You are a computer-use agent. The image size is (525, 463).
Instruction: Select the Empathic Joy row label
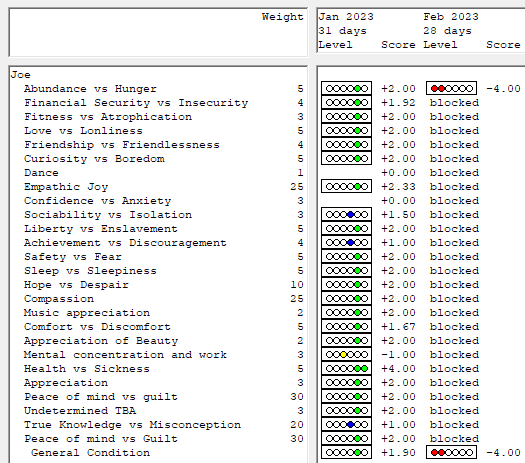pos(66,186)
